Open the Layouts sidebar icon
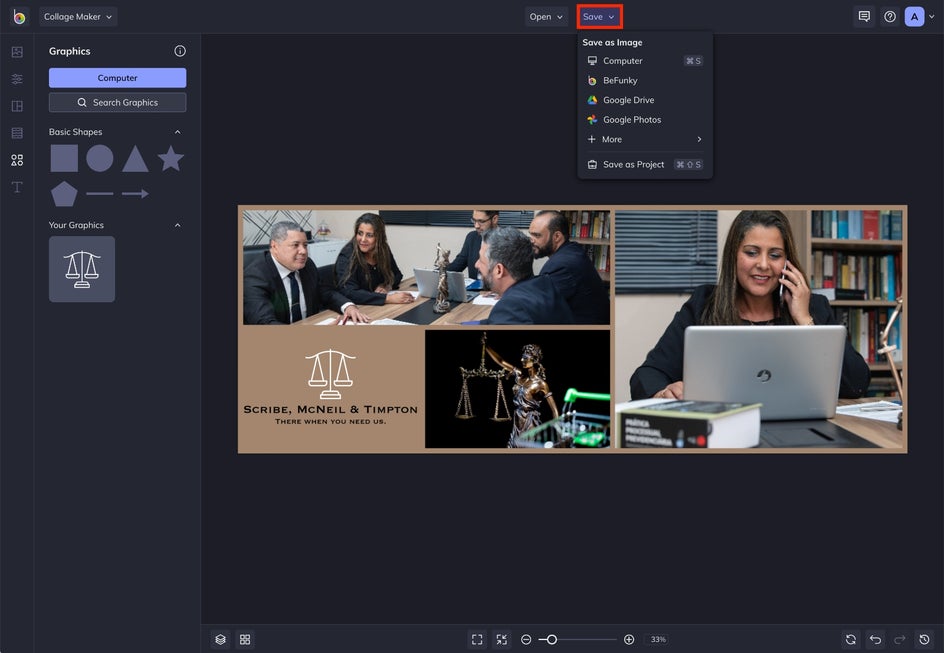This screenshot has height=653, width=944. pyautogui.click(x=17, y=106)
